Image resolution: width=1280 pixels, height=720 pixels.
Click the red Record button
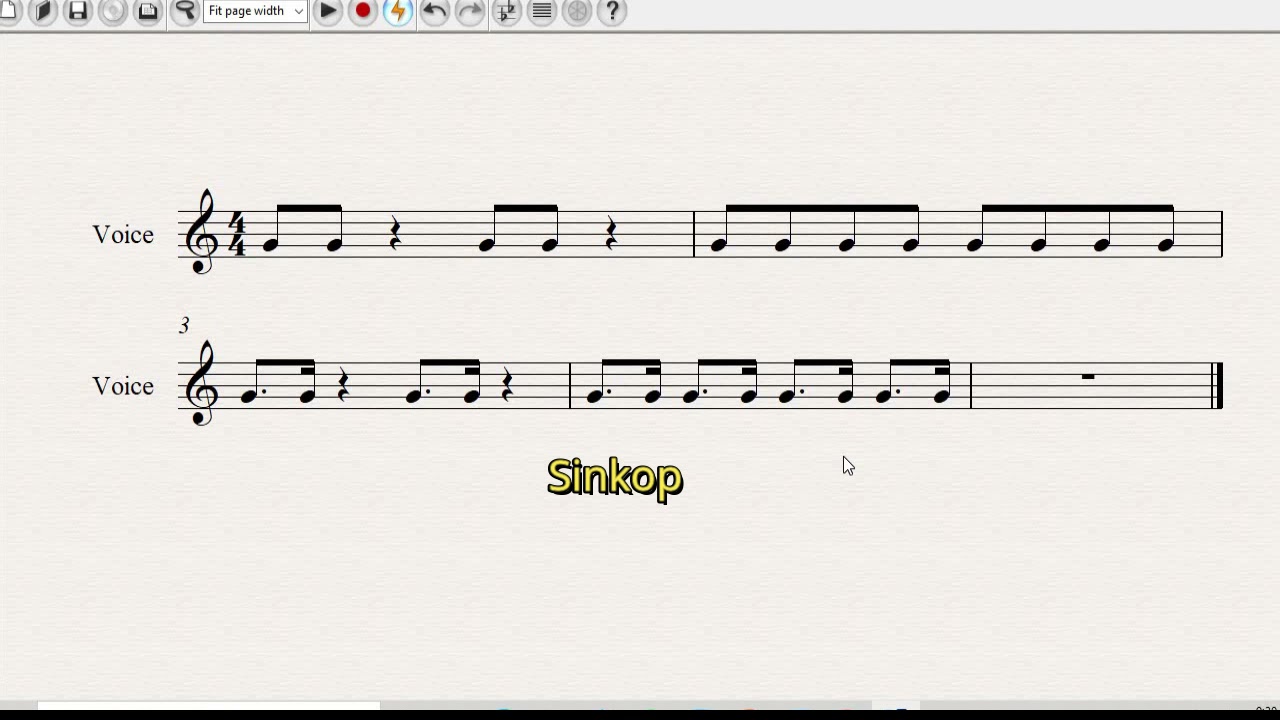coord(363,10)
